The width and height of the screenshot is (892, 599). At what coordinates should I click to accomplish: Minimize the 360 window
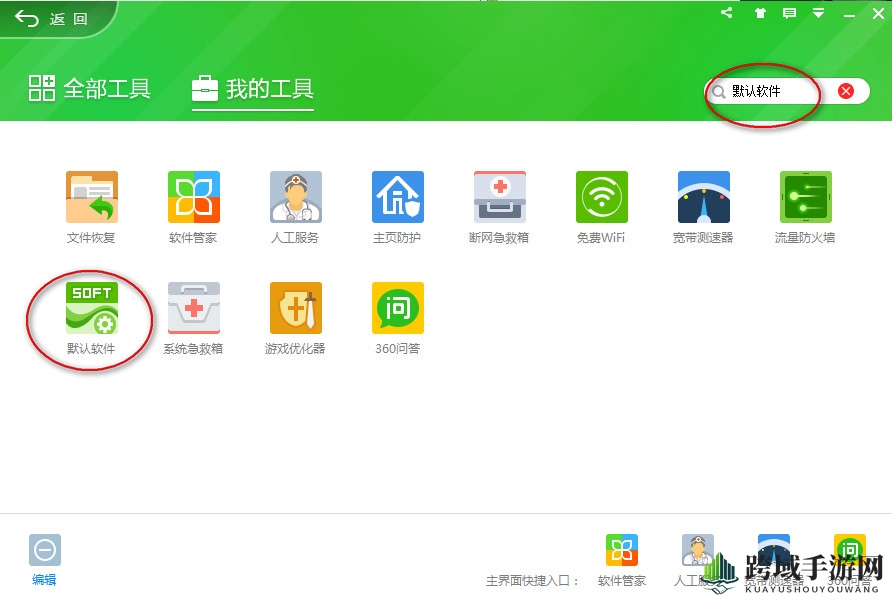point(849,14)
